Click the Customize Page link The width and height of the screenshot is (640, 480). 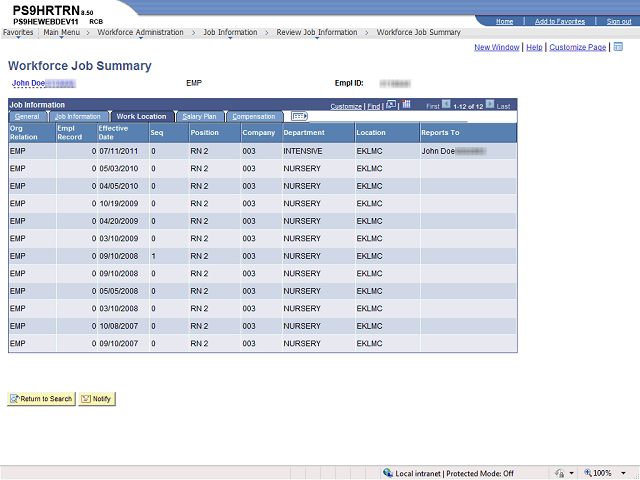click(577, 47)
